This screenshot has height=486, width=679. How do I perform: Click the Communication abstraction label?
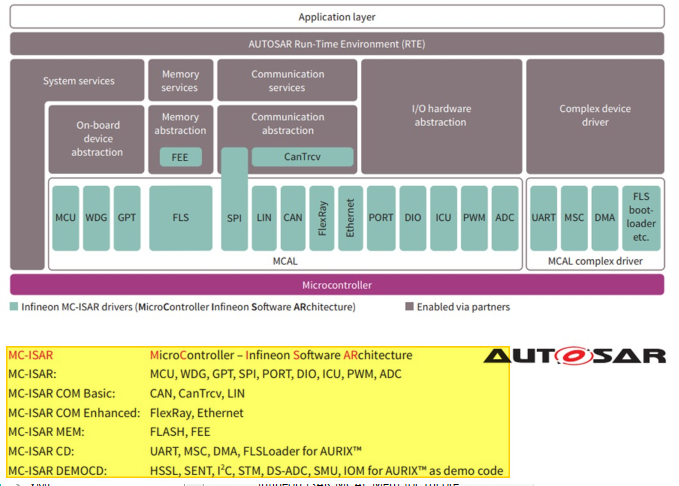point(288,124)
